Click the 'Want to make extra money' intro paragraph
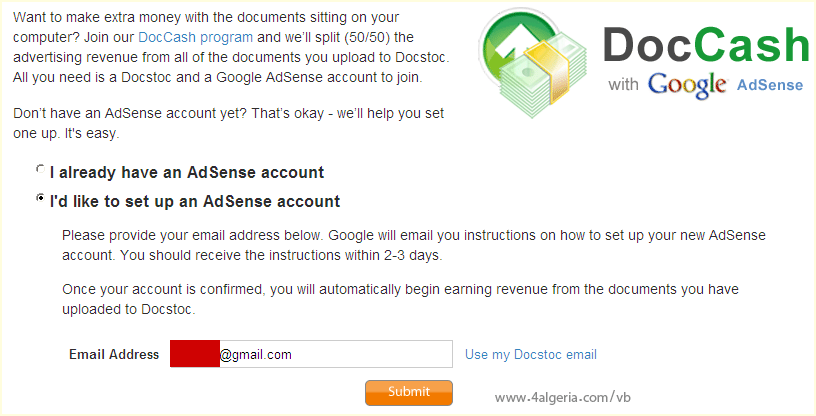The width and height of the screenshot is (816, 416). 230,46
